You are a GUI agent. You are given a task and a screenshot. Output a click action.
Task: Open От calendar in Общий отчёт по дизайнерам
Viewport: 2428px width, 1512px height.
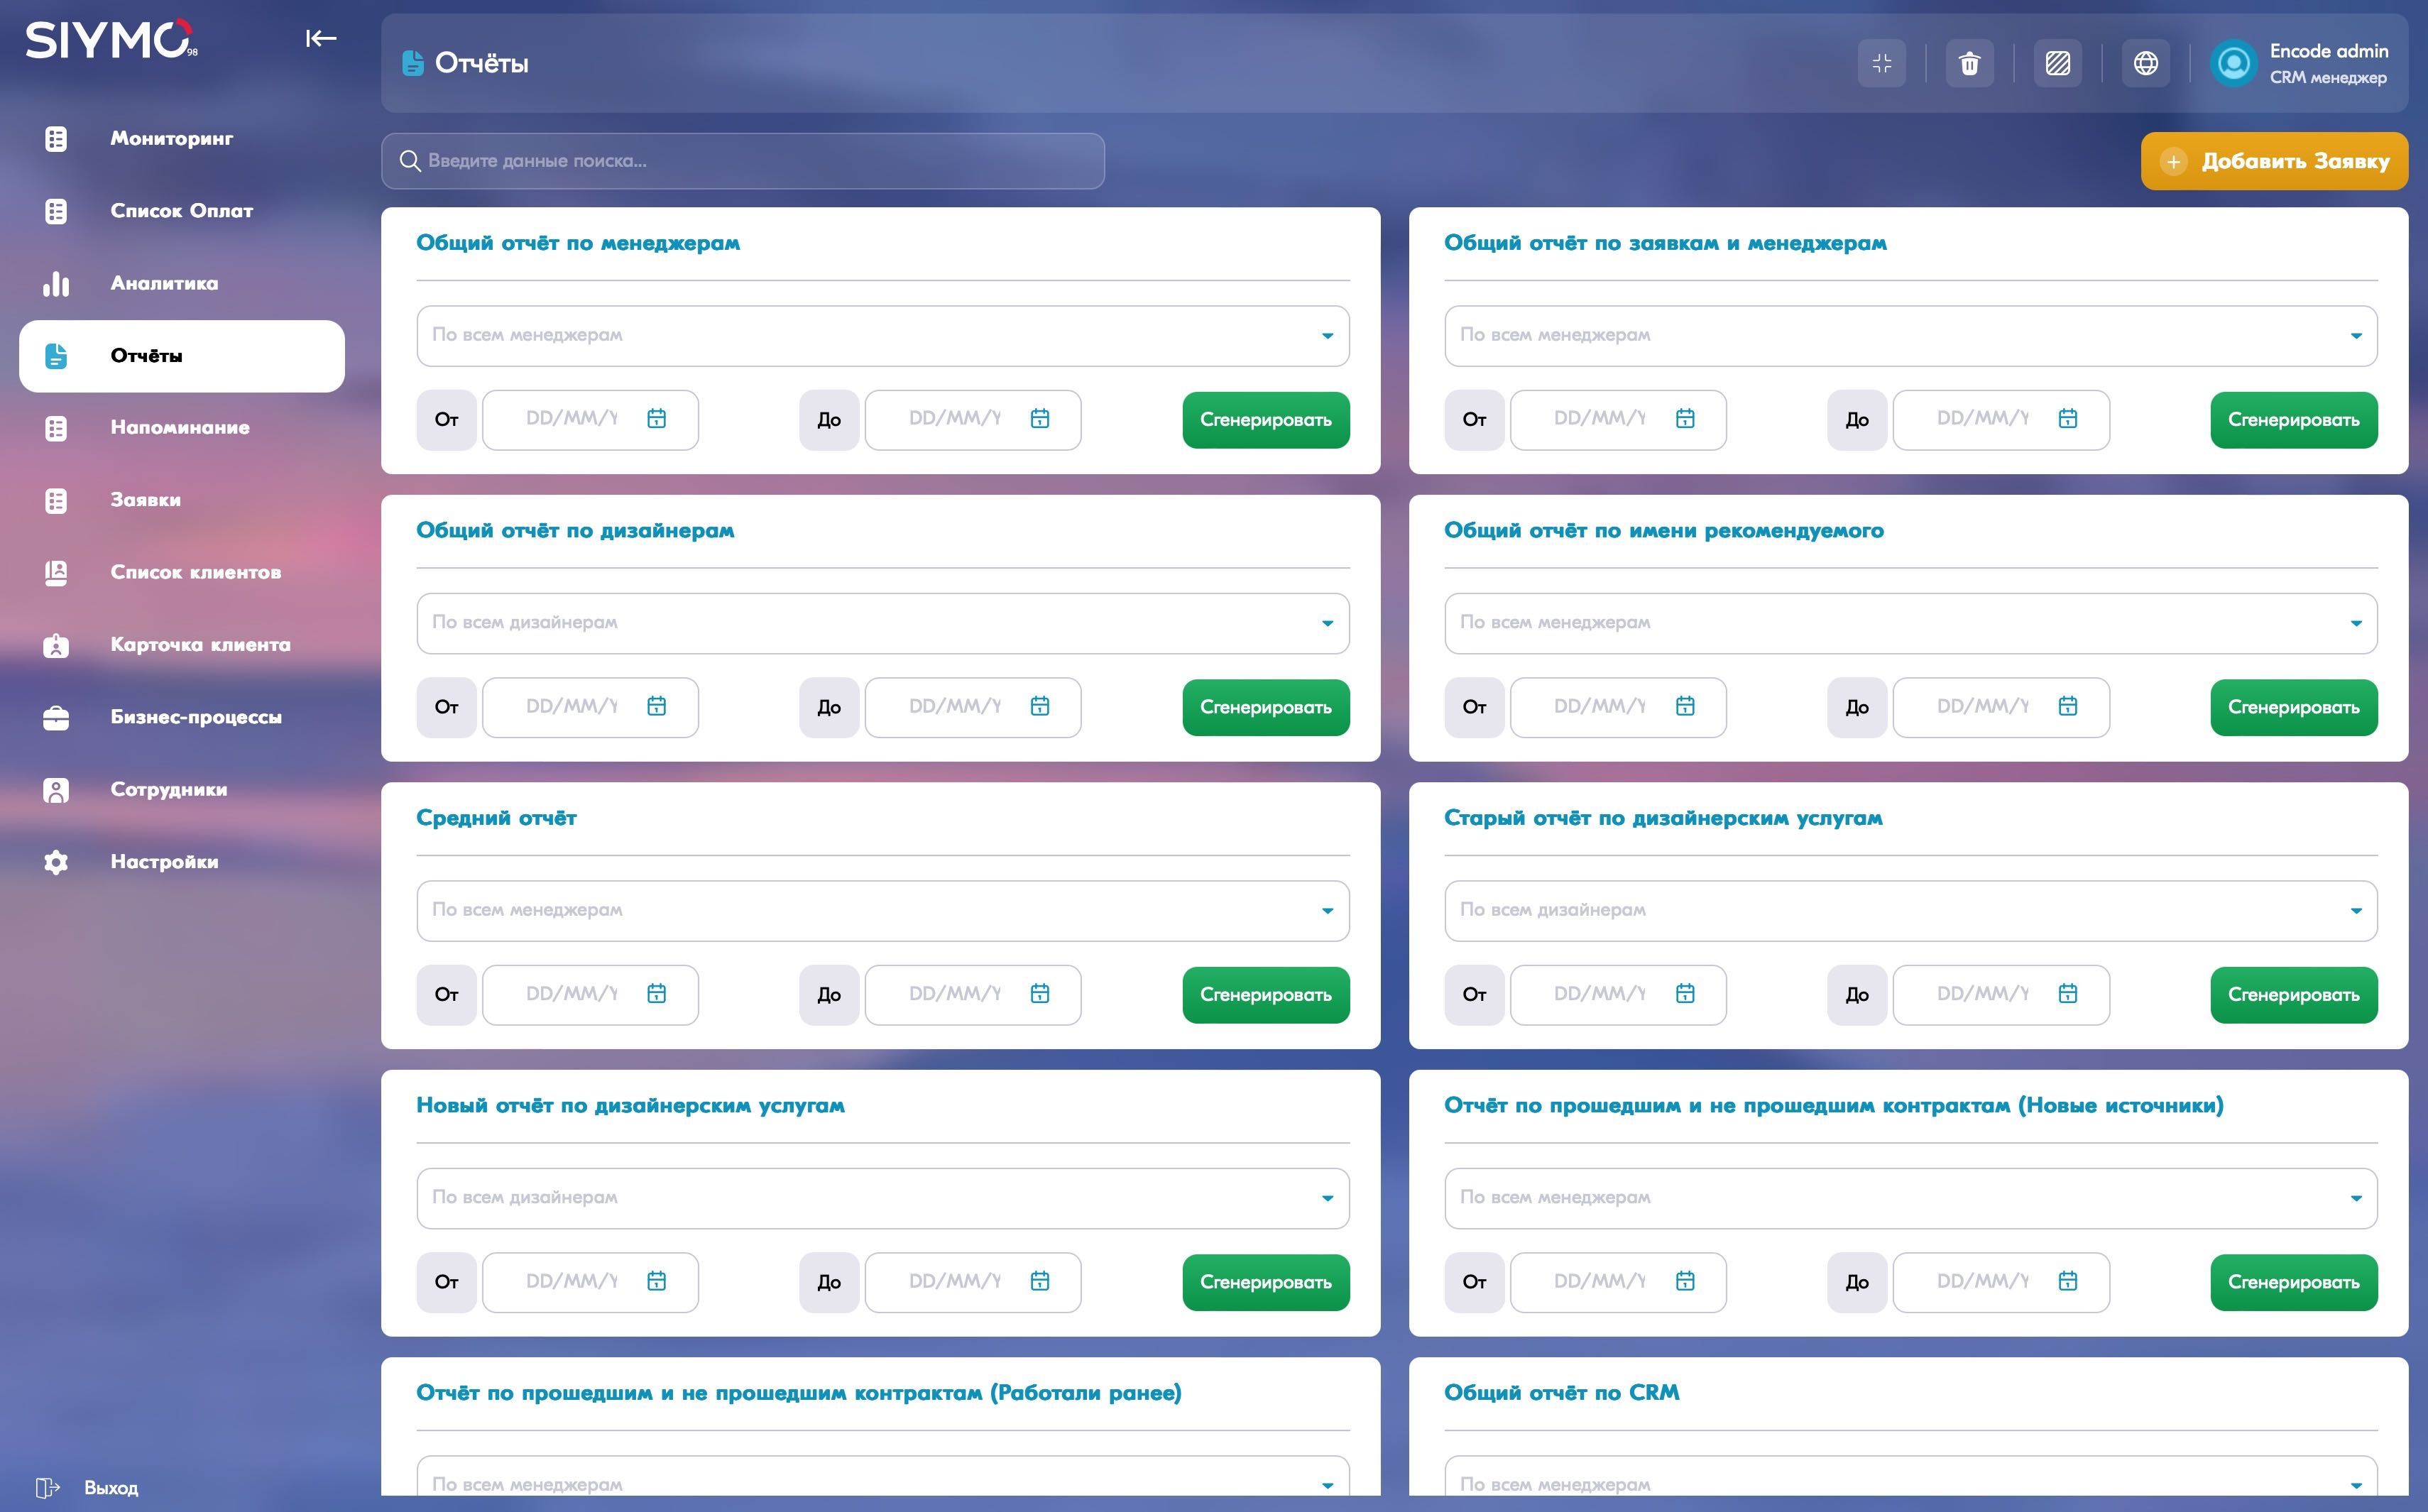tap(656, 706)
